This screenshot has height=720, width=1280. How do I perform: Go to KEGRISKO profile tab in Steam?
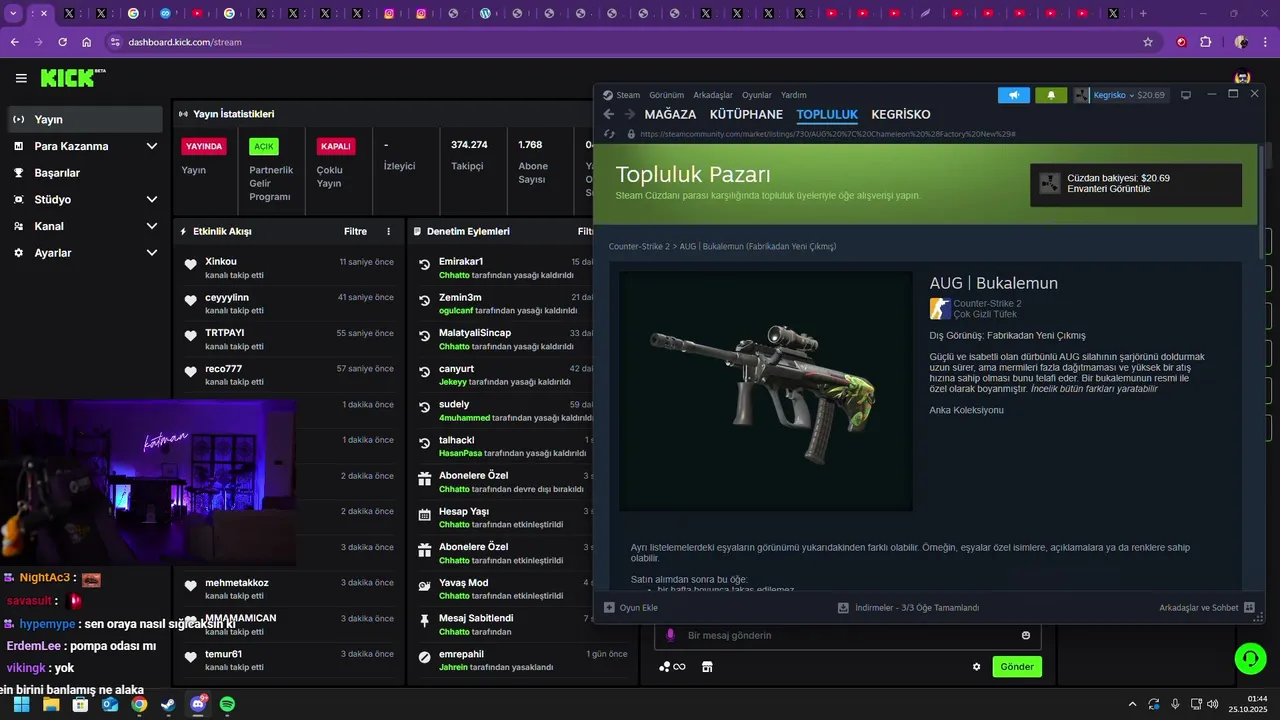point(901,115)
